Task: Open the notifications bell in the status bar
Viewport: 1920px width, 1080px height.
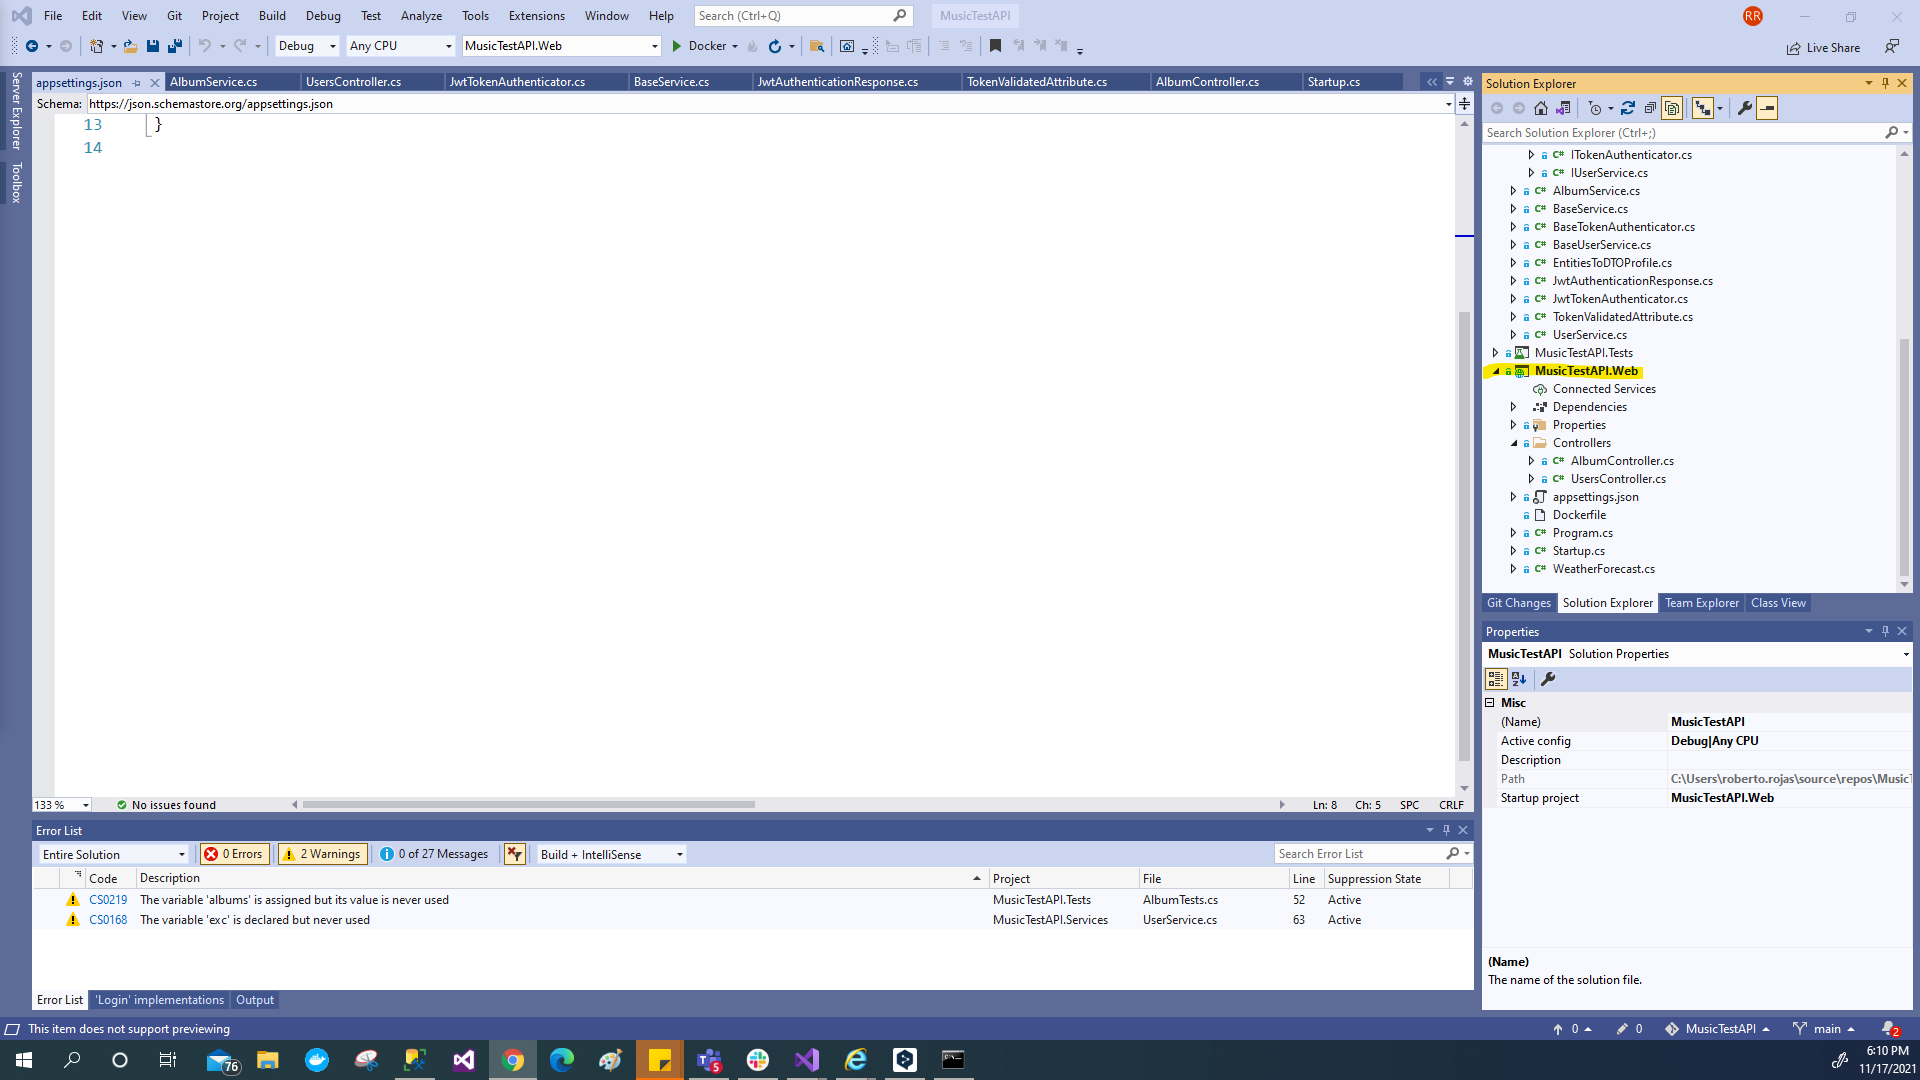Action: tap(1889, 1028)
